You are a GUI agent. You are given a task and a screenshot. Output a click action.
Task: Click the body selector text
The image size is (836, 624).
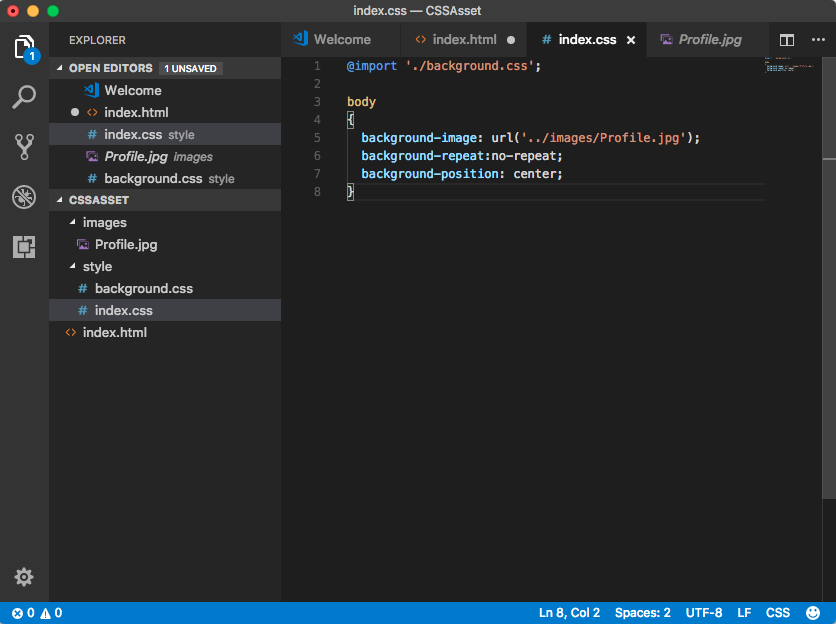tap(361, 102)
